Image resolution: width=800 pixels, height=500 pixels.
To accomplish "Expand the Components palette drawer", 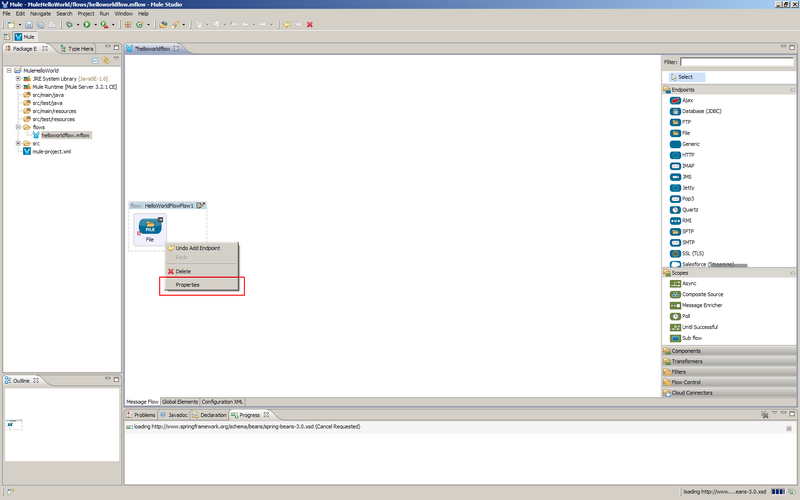I will click(x=729, y=351).
